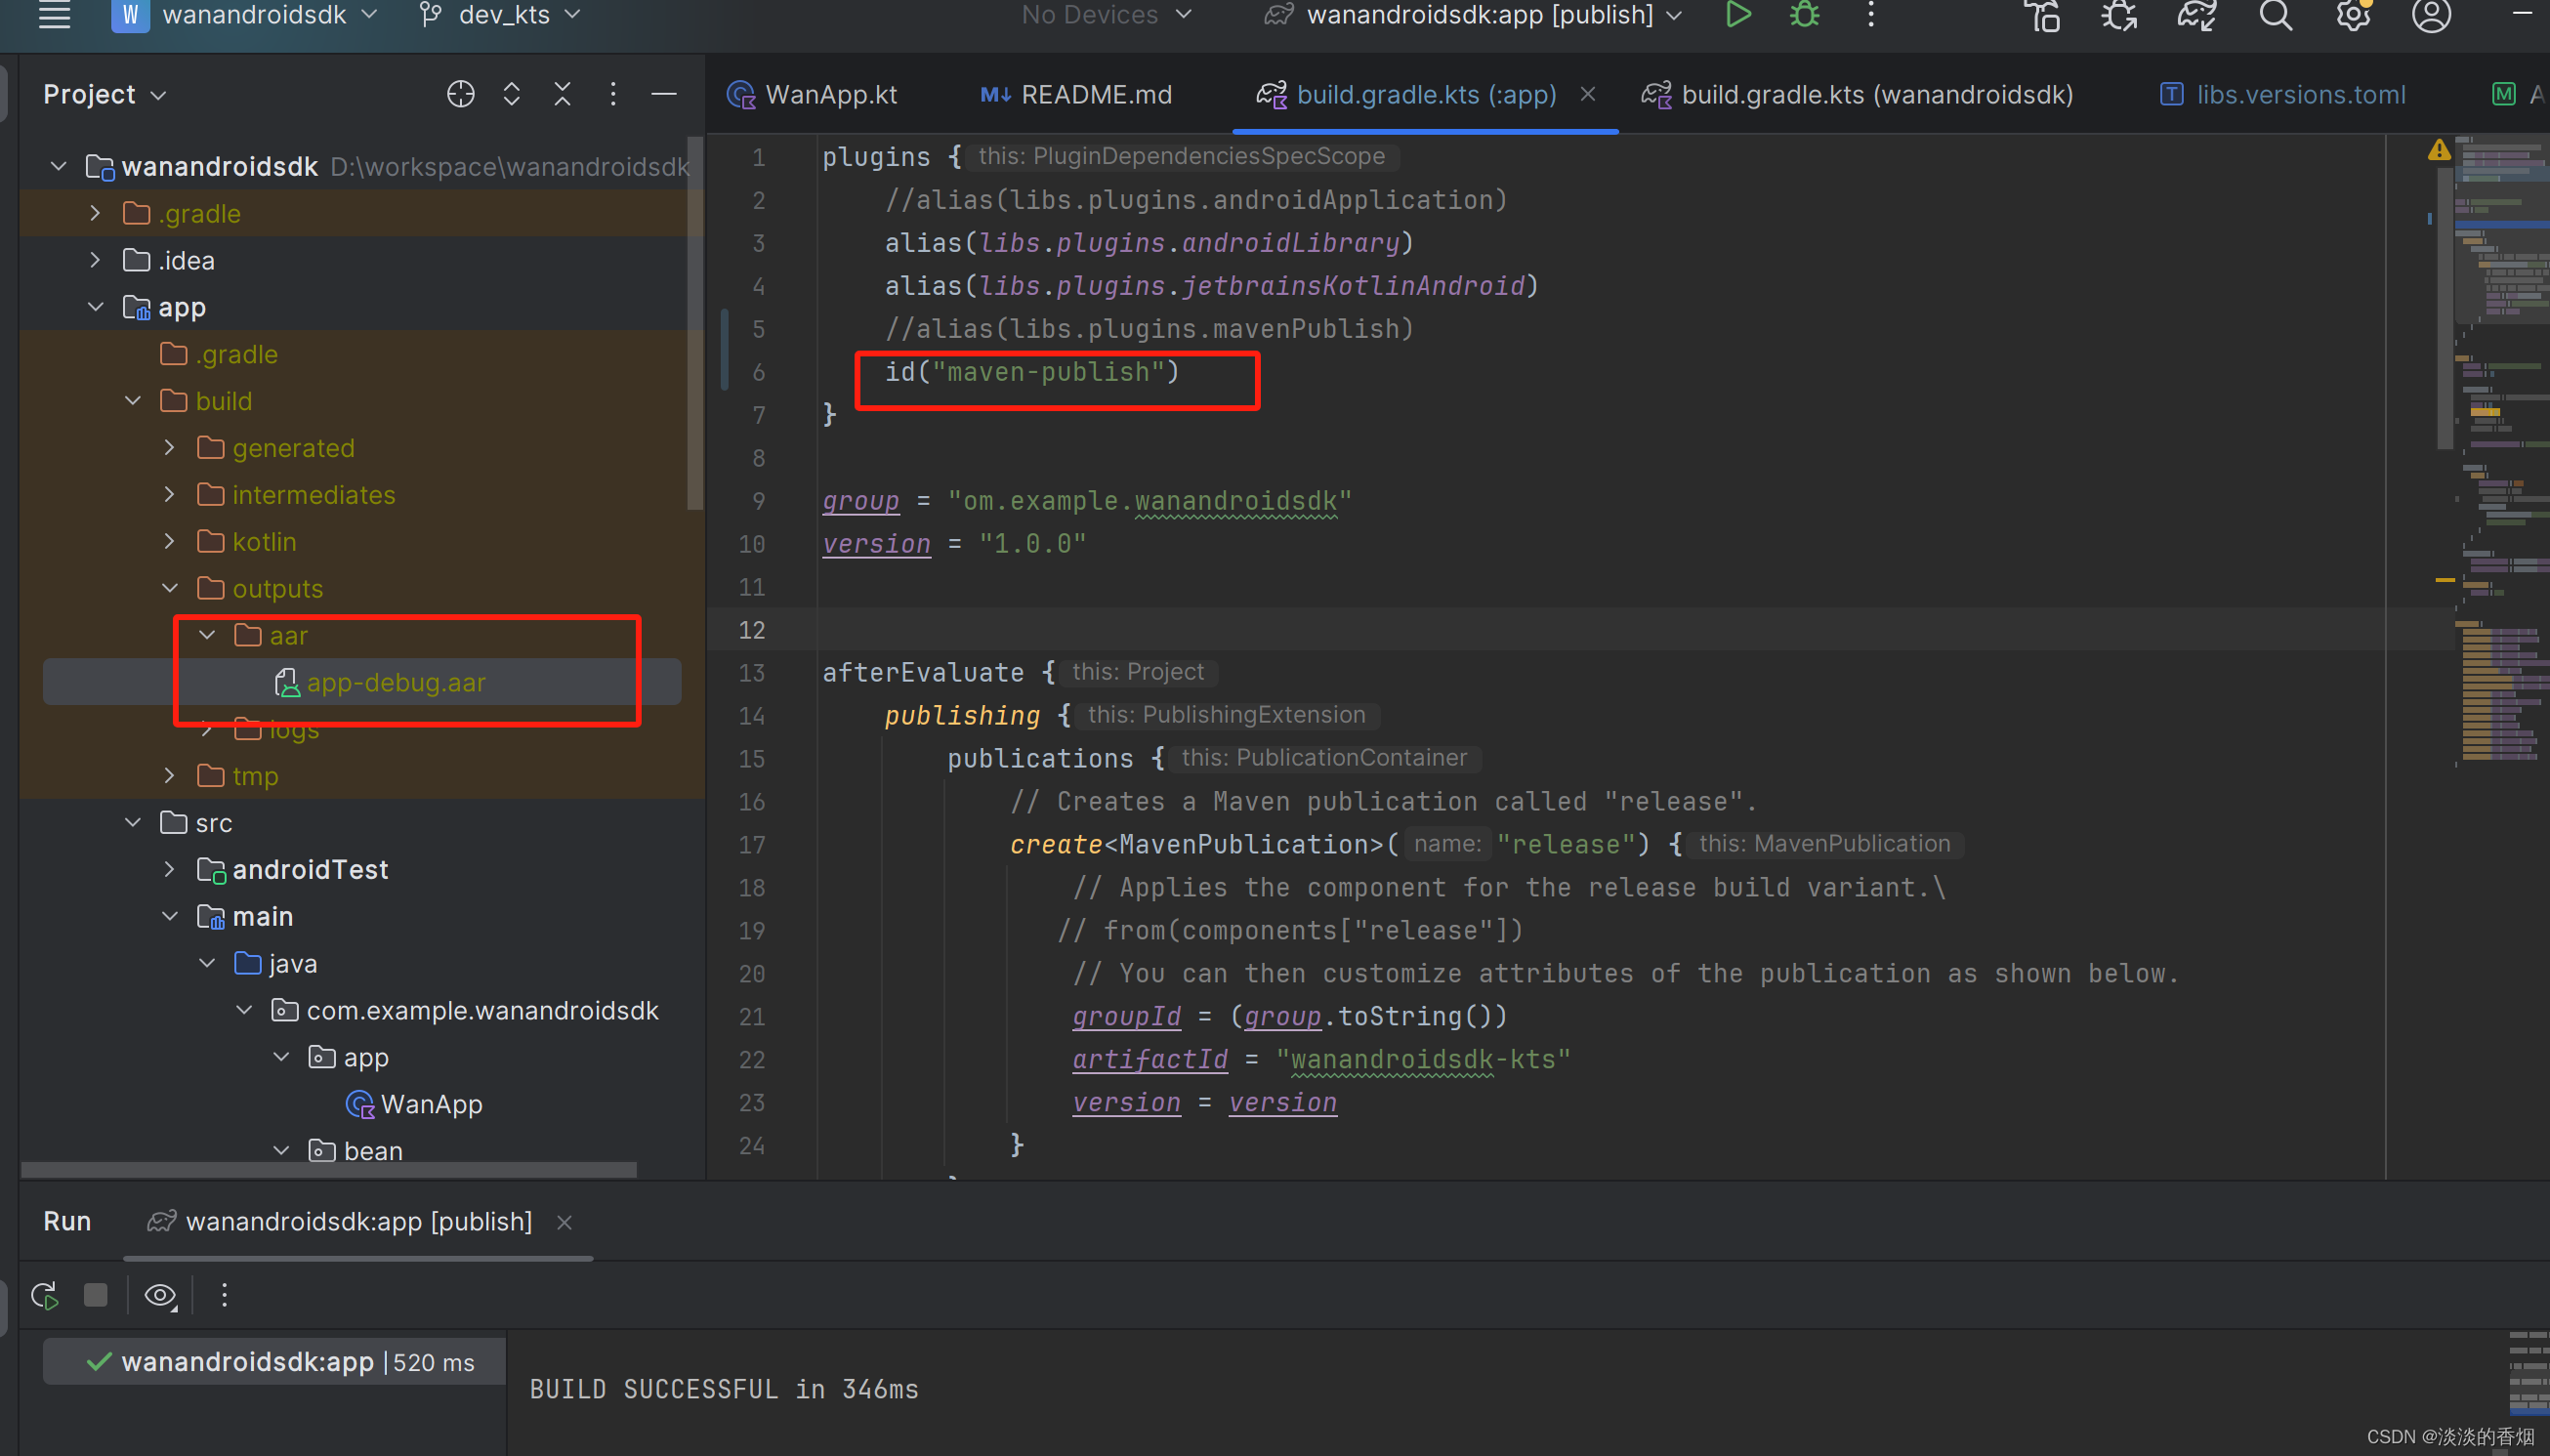Start debugging with the bug icon
Image resolution: width=2550 pixels, height=1456 pixels.
(1805, 15)
